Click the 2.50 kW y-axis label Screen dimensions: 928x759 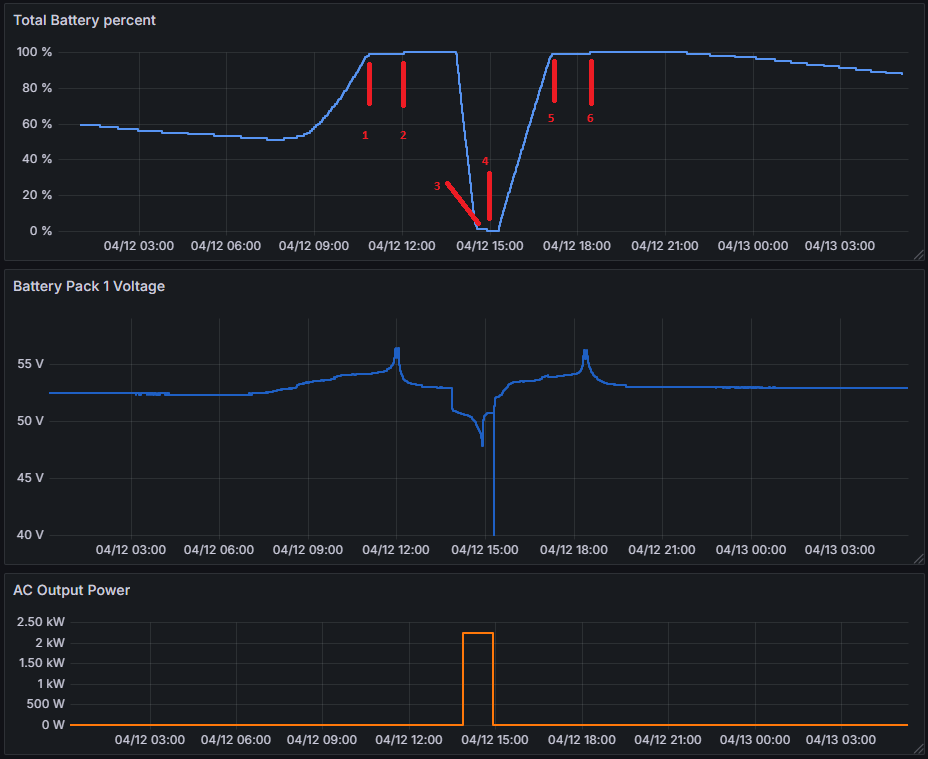[41, 622]
